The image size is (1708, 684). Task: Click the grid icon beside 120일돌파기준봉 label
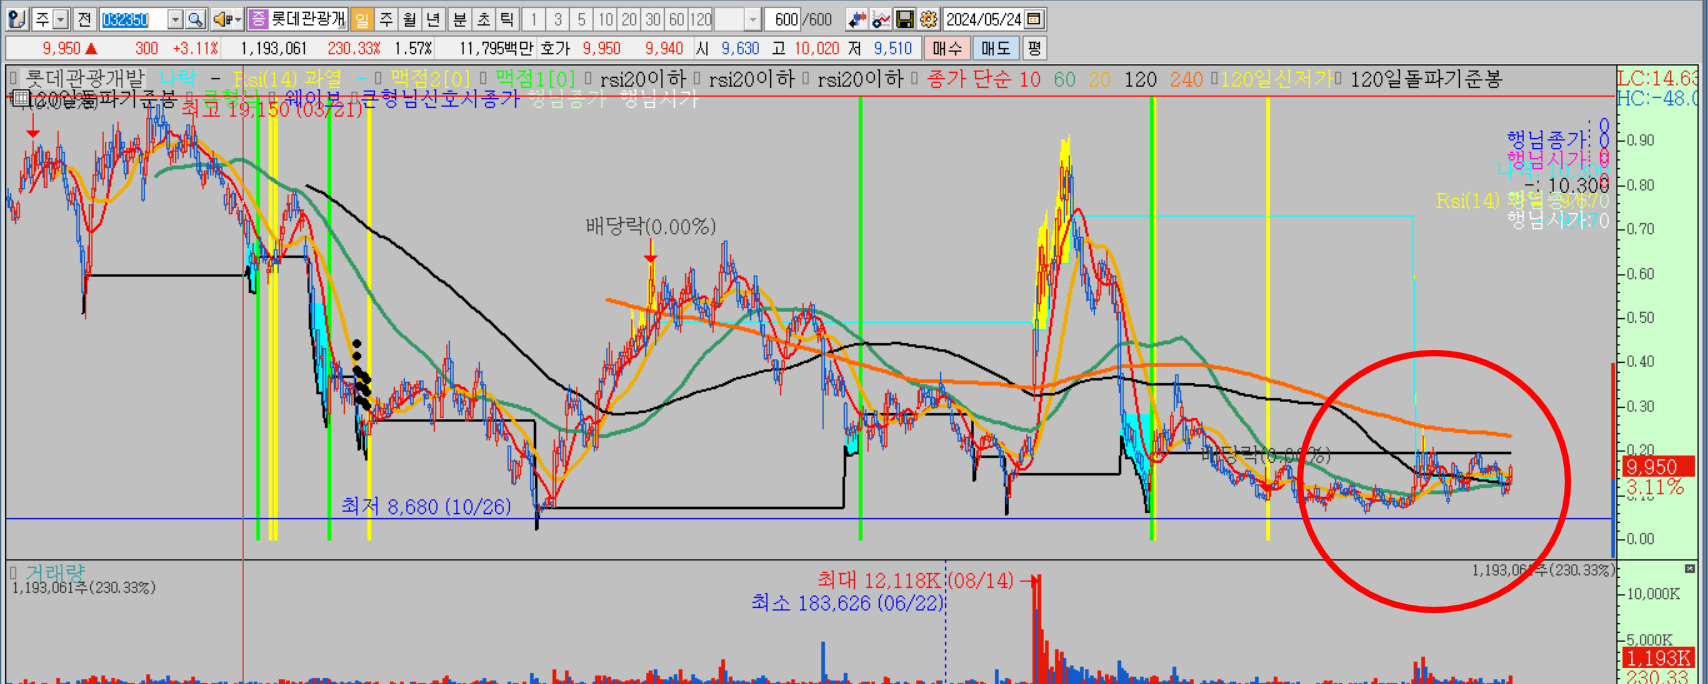click(x=20, y=97)
